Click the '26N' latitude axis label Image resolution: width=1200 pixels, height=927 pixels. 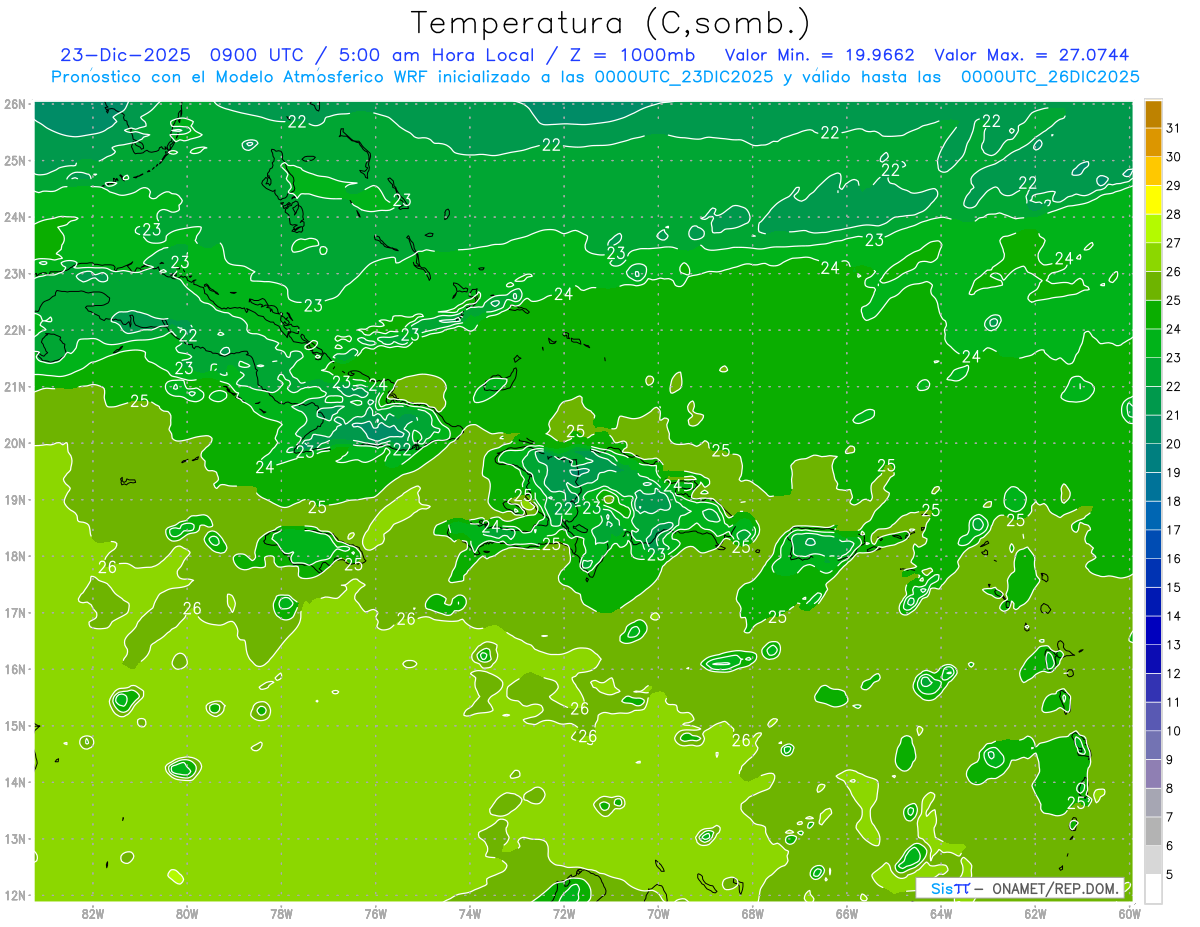[15, 104]
